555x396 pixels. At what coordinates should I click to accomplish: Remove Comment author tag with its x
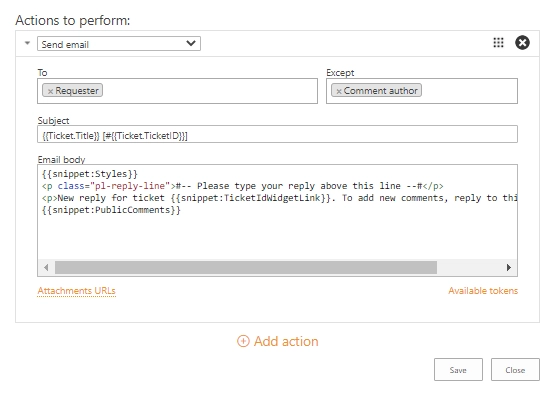click(339, 91)
